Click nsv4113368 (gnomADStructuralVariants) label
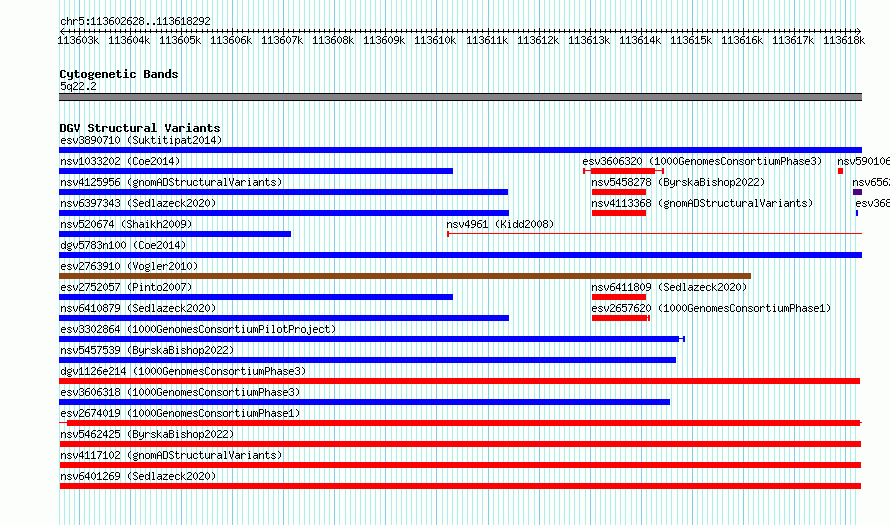Image resolution: width=890 pixels, height=525 pixels. (x=702, y=203)
